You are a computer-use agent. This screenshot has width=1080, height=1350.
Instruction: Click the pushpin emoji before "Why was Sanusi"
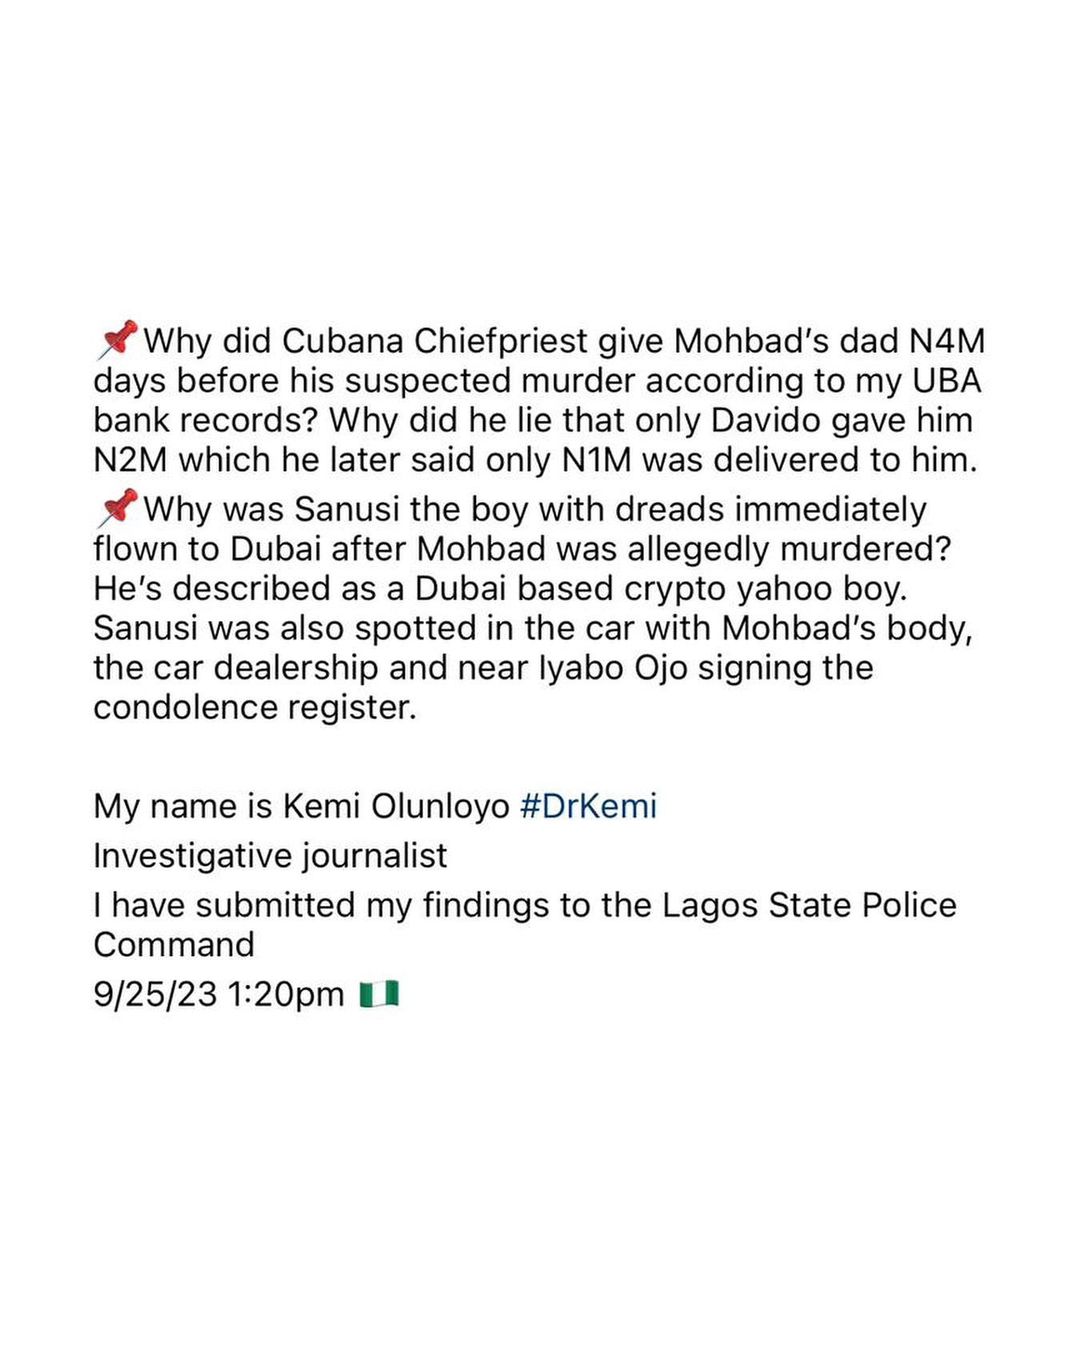[116, 509]
